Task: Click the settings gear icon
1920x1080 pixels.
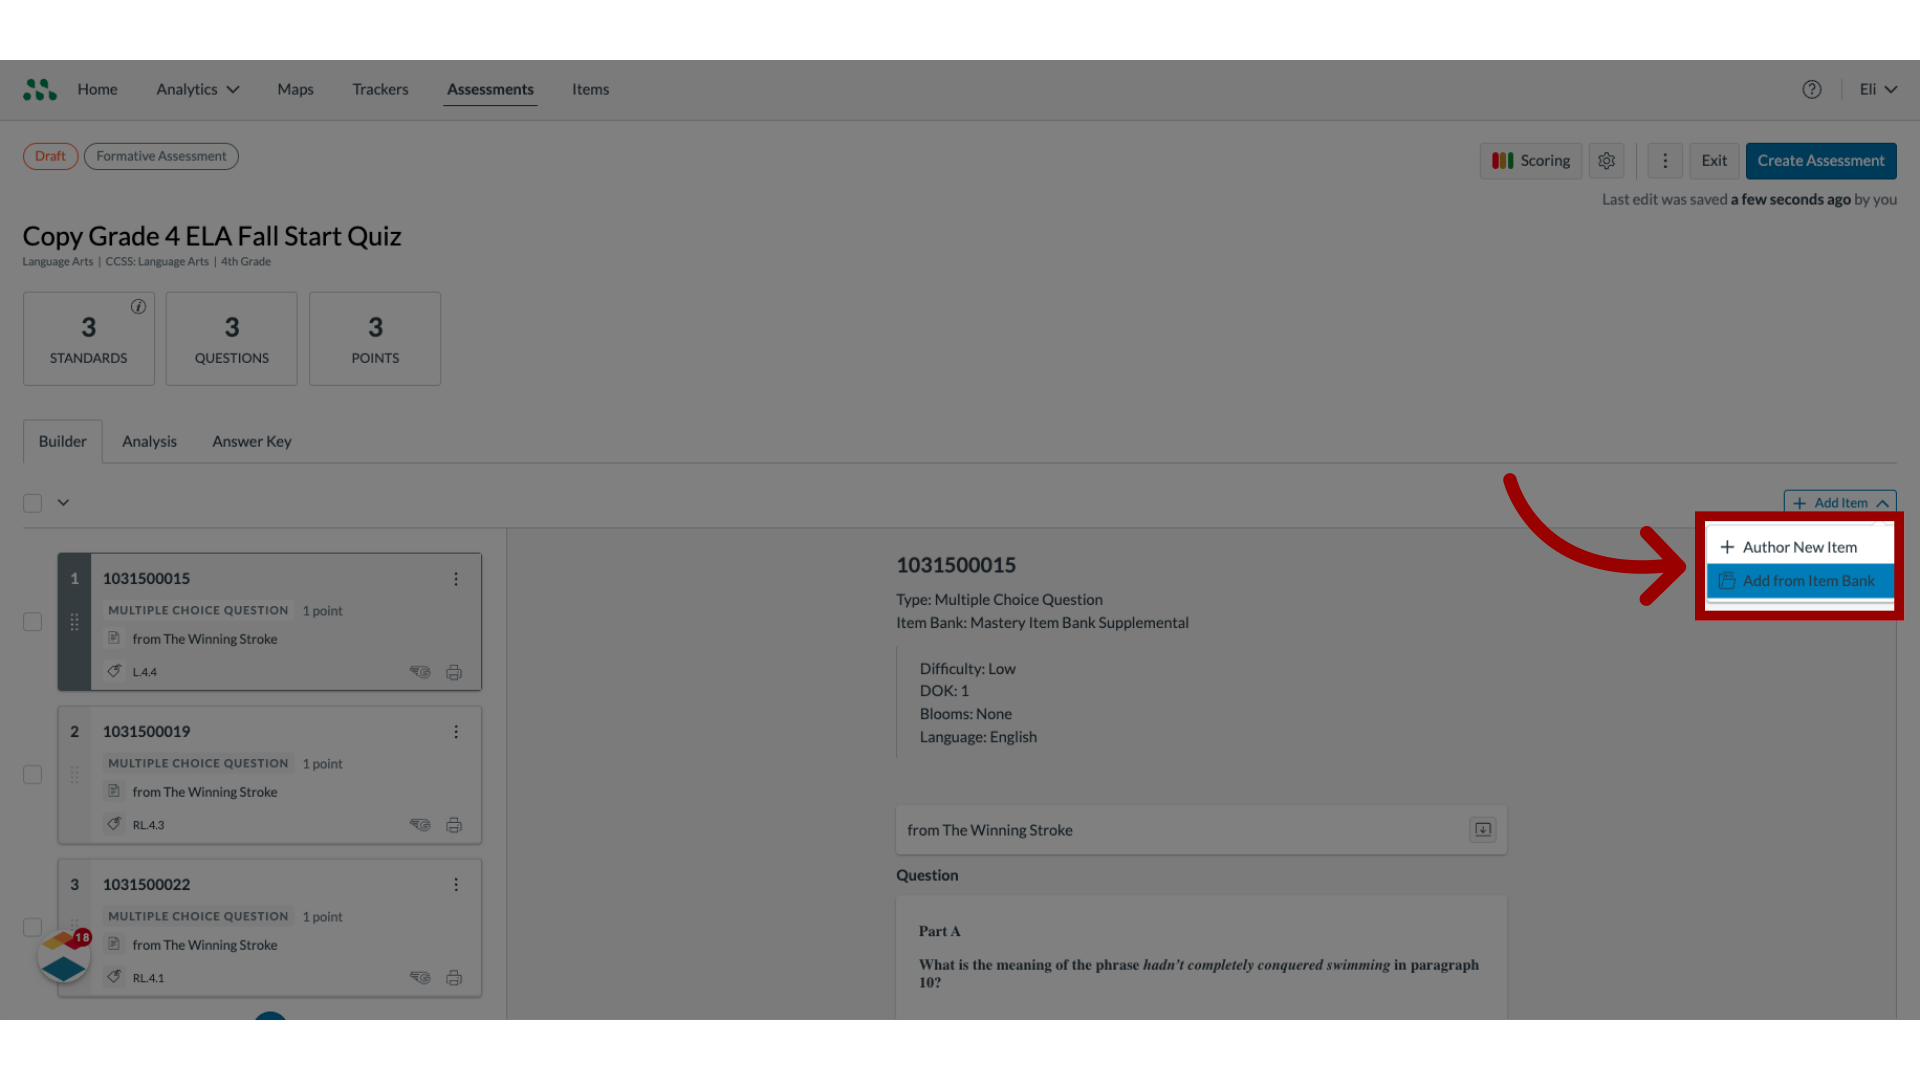Action: coord(1606,160)
